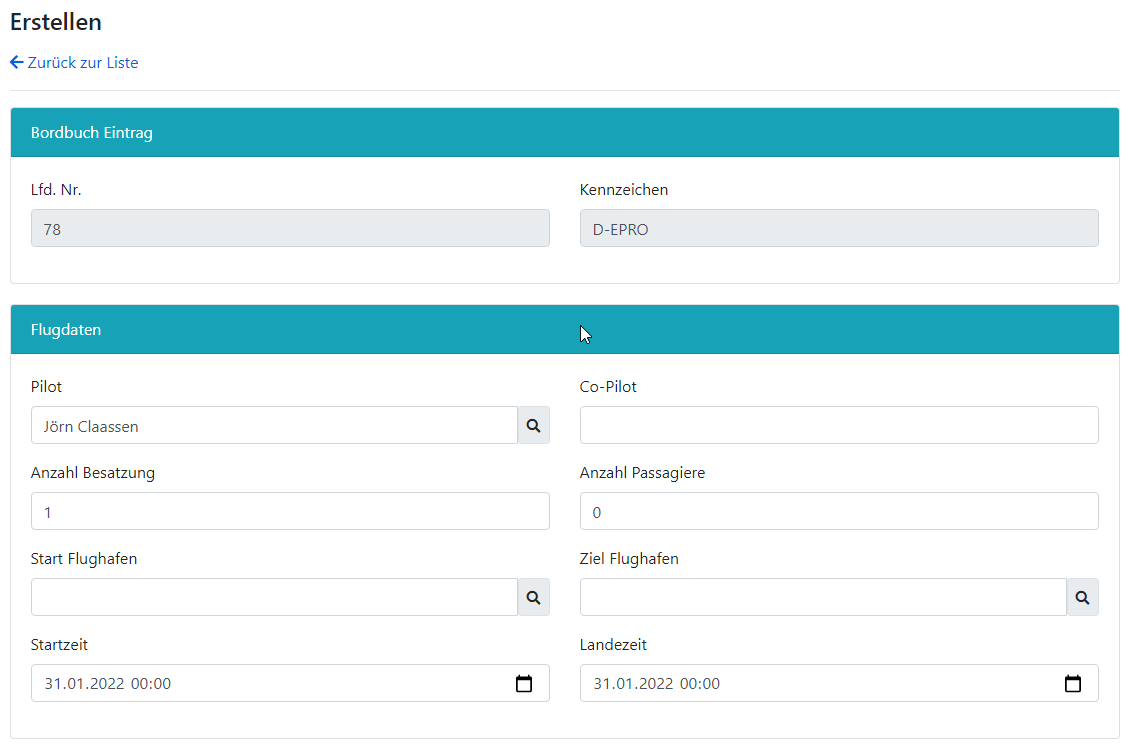Click the Erstellen page heading

pos(56,22)
